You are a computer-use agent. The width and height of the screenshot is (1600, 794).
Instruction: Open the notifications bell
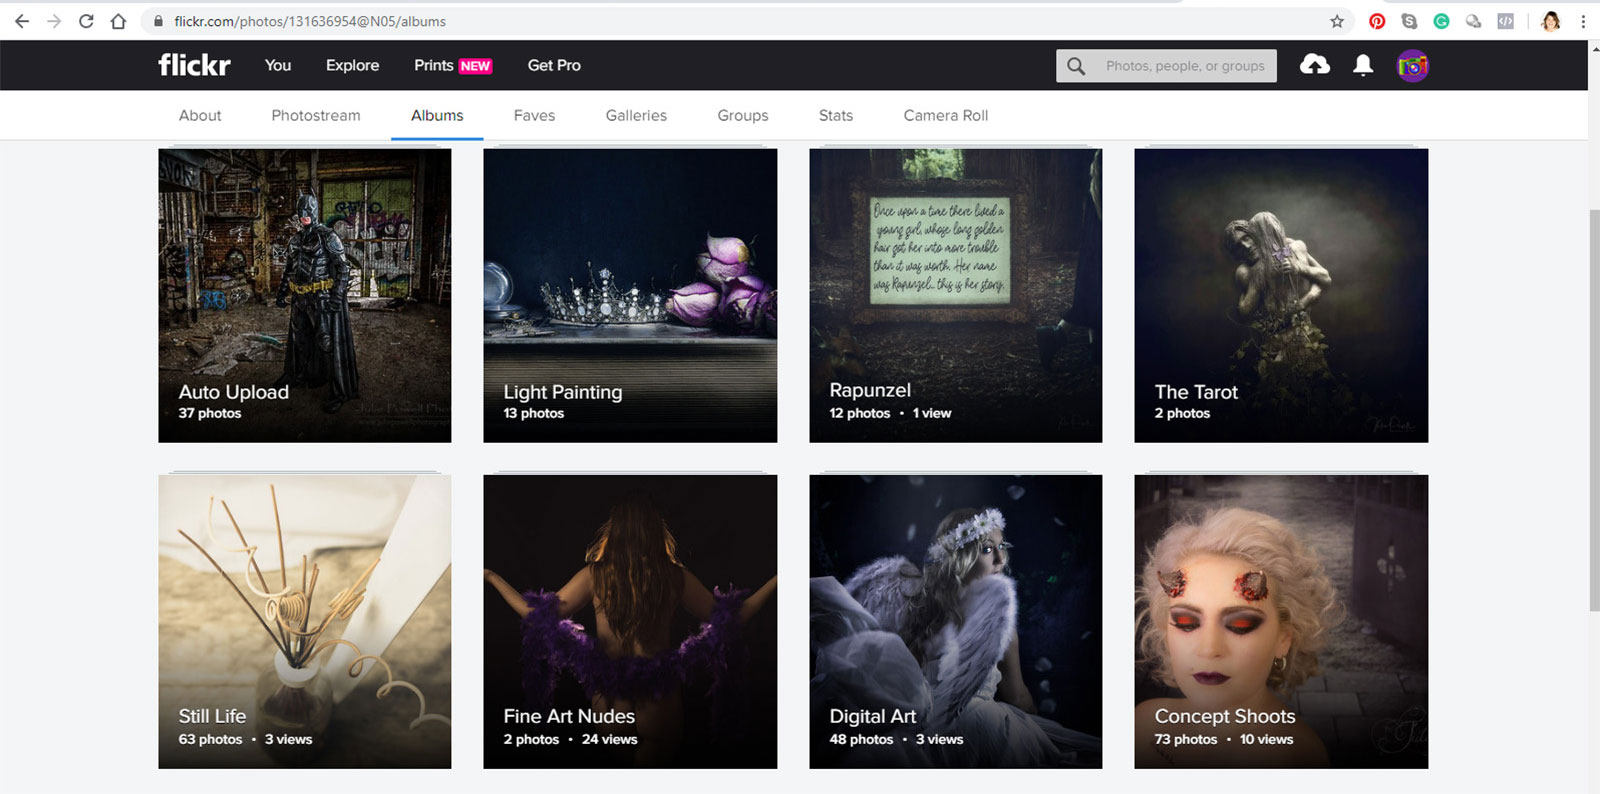point(1362,66)
